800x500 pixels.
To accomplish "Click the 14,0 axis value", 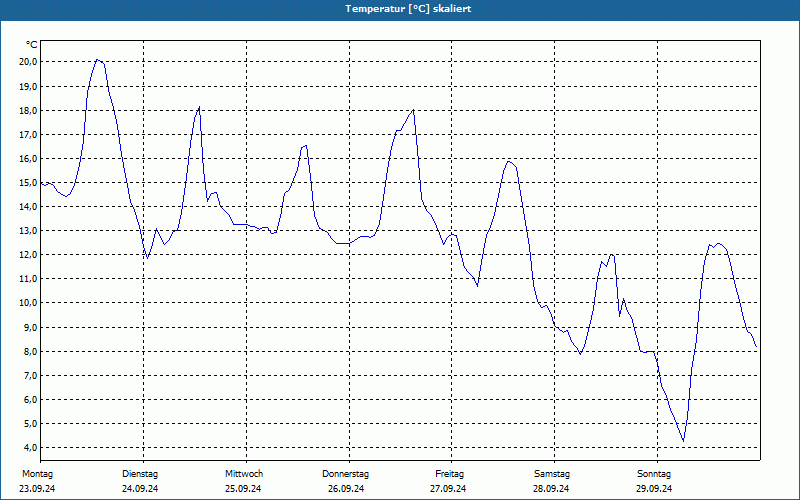I will pos(28,207).
